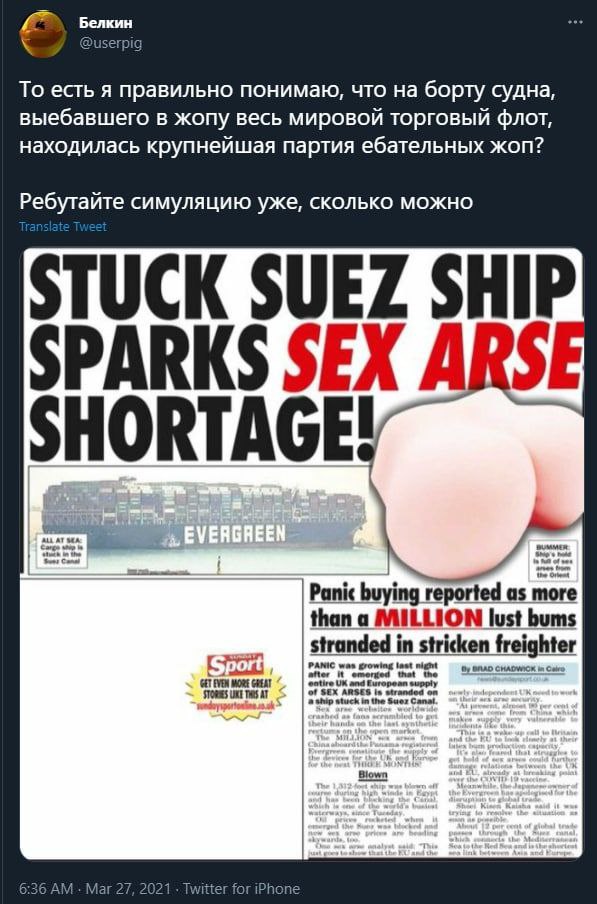Click the display name Белкин
Viewport: 597px width, 904px height.
105,22
